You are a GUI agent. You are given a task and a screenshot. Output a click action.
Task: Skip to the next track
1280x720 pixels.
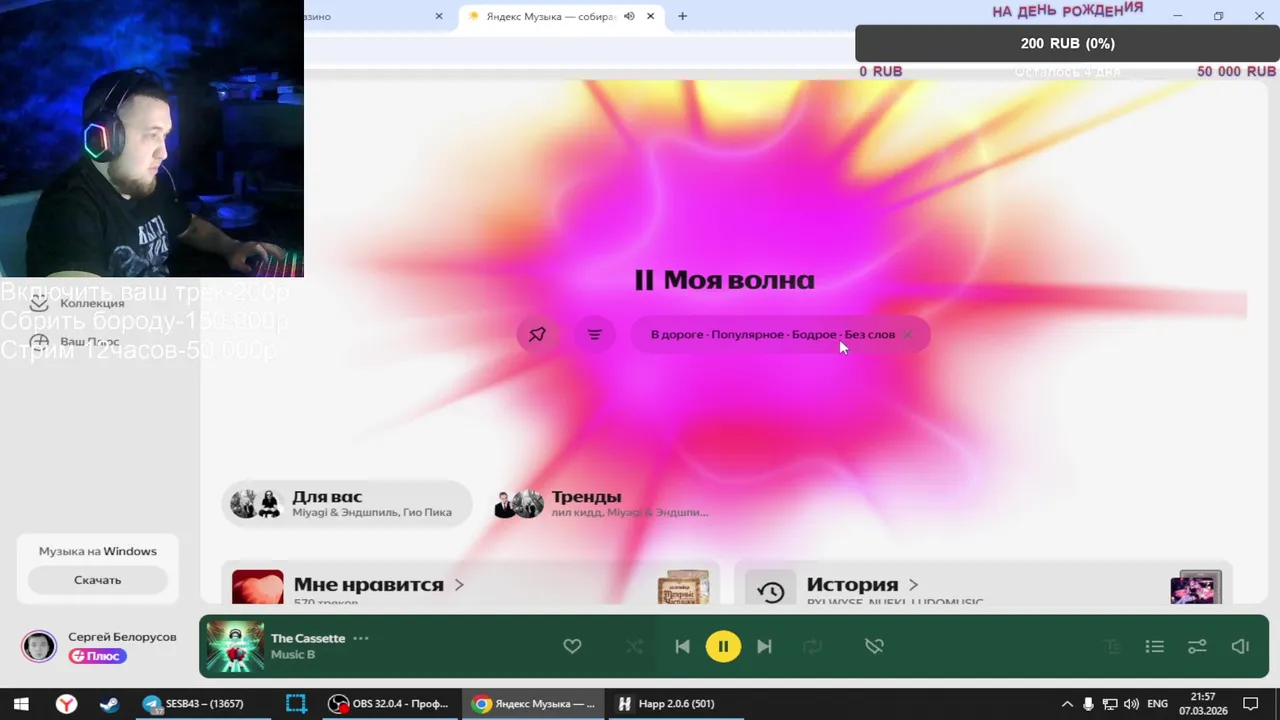(x=764, y=646)
